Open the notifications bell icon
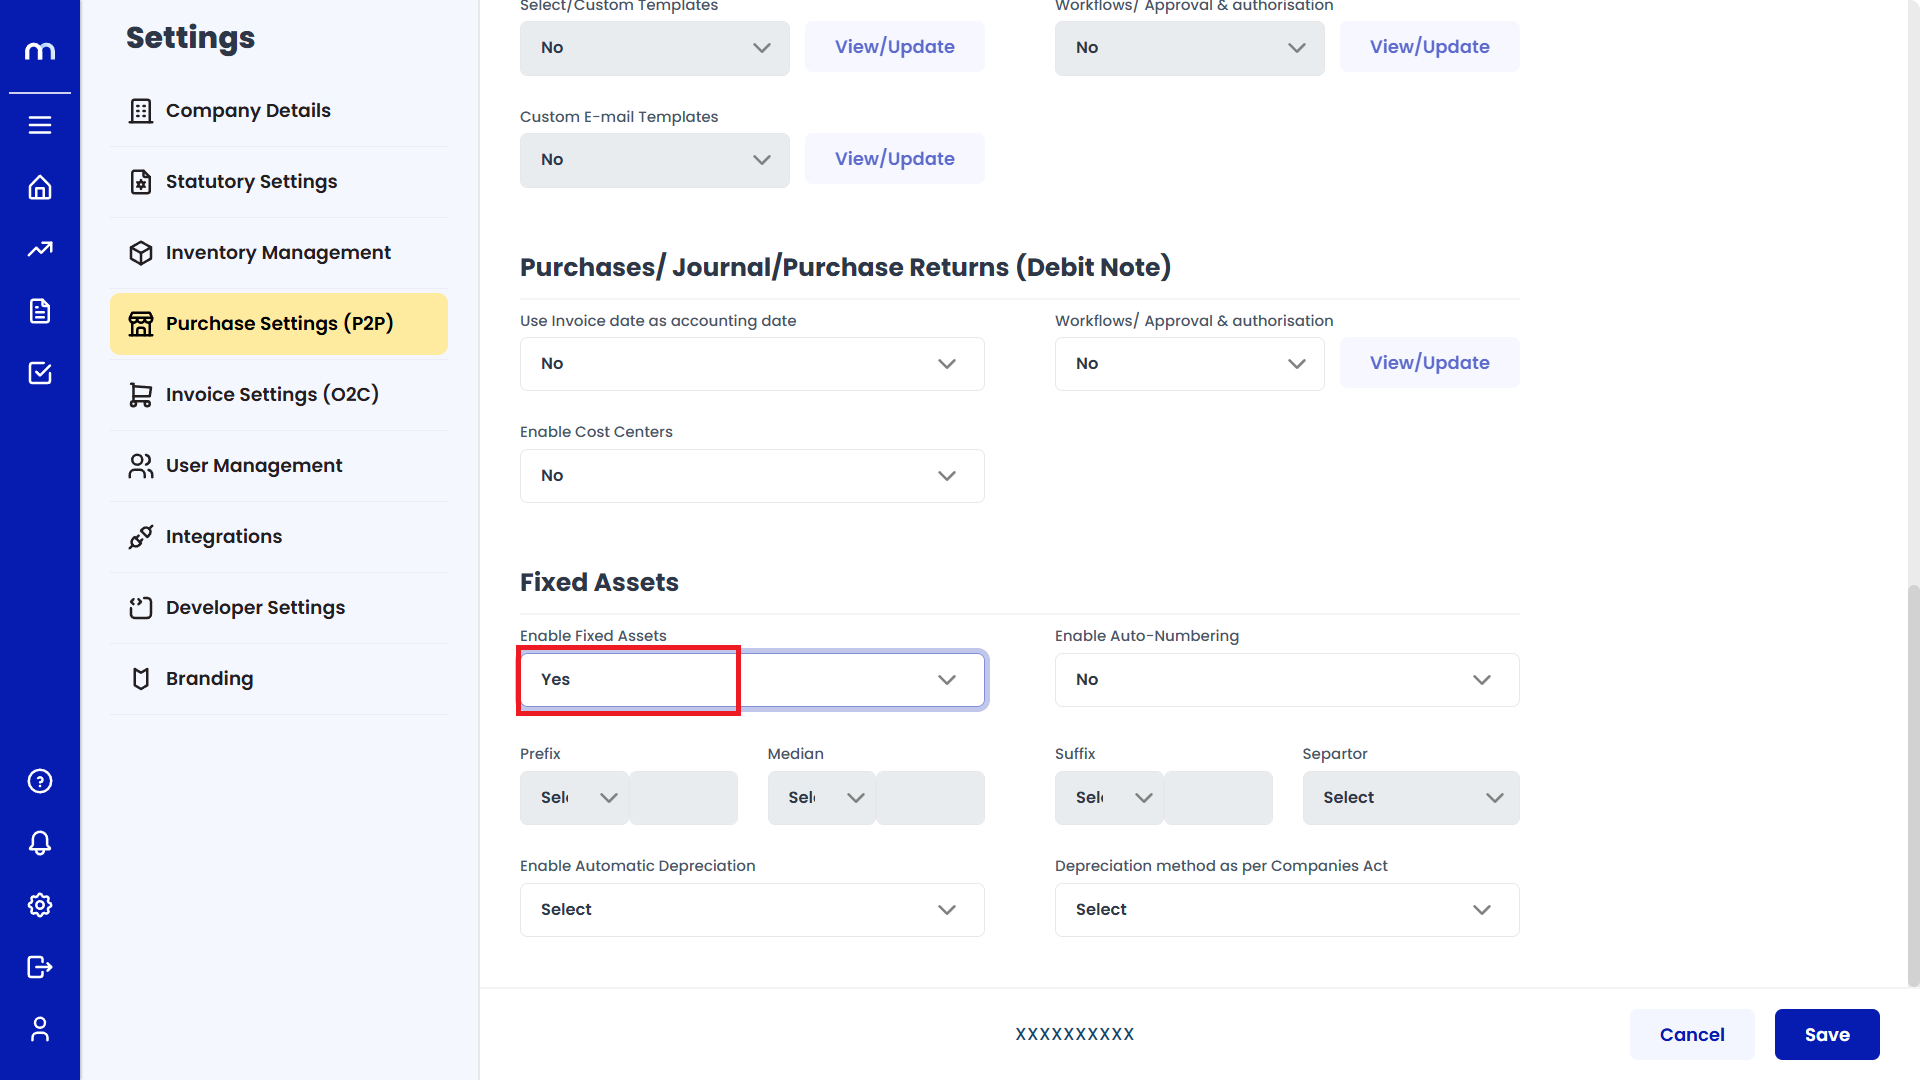The width and height of the screenshot is (1920, 1080). pyautogui.click(x=40, y=843)
